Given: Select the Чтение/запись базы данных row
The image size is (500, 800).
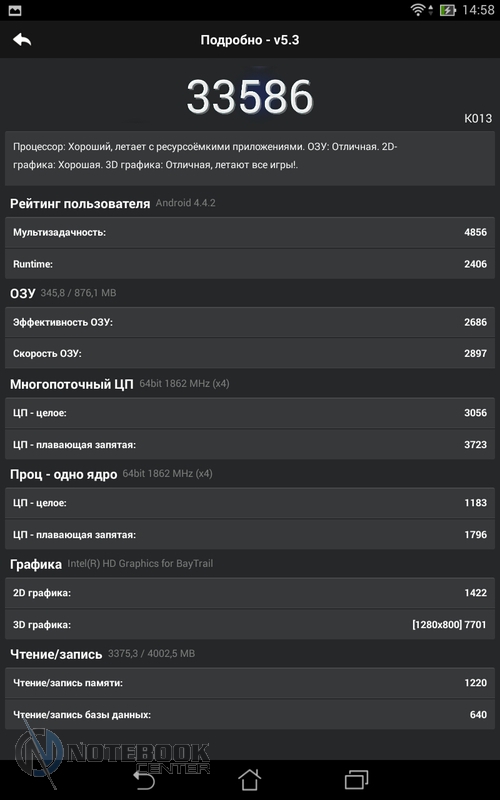Looking at the screenshot, I should point(249,714).
